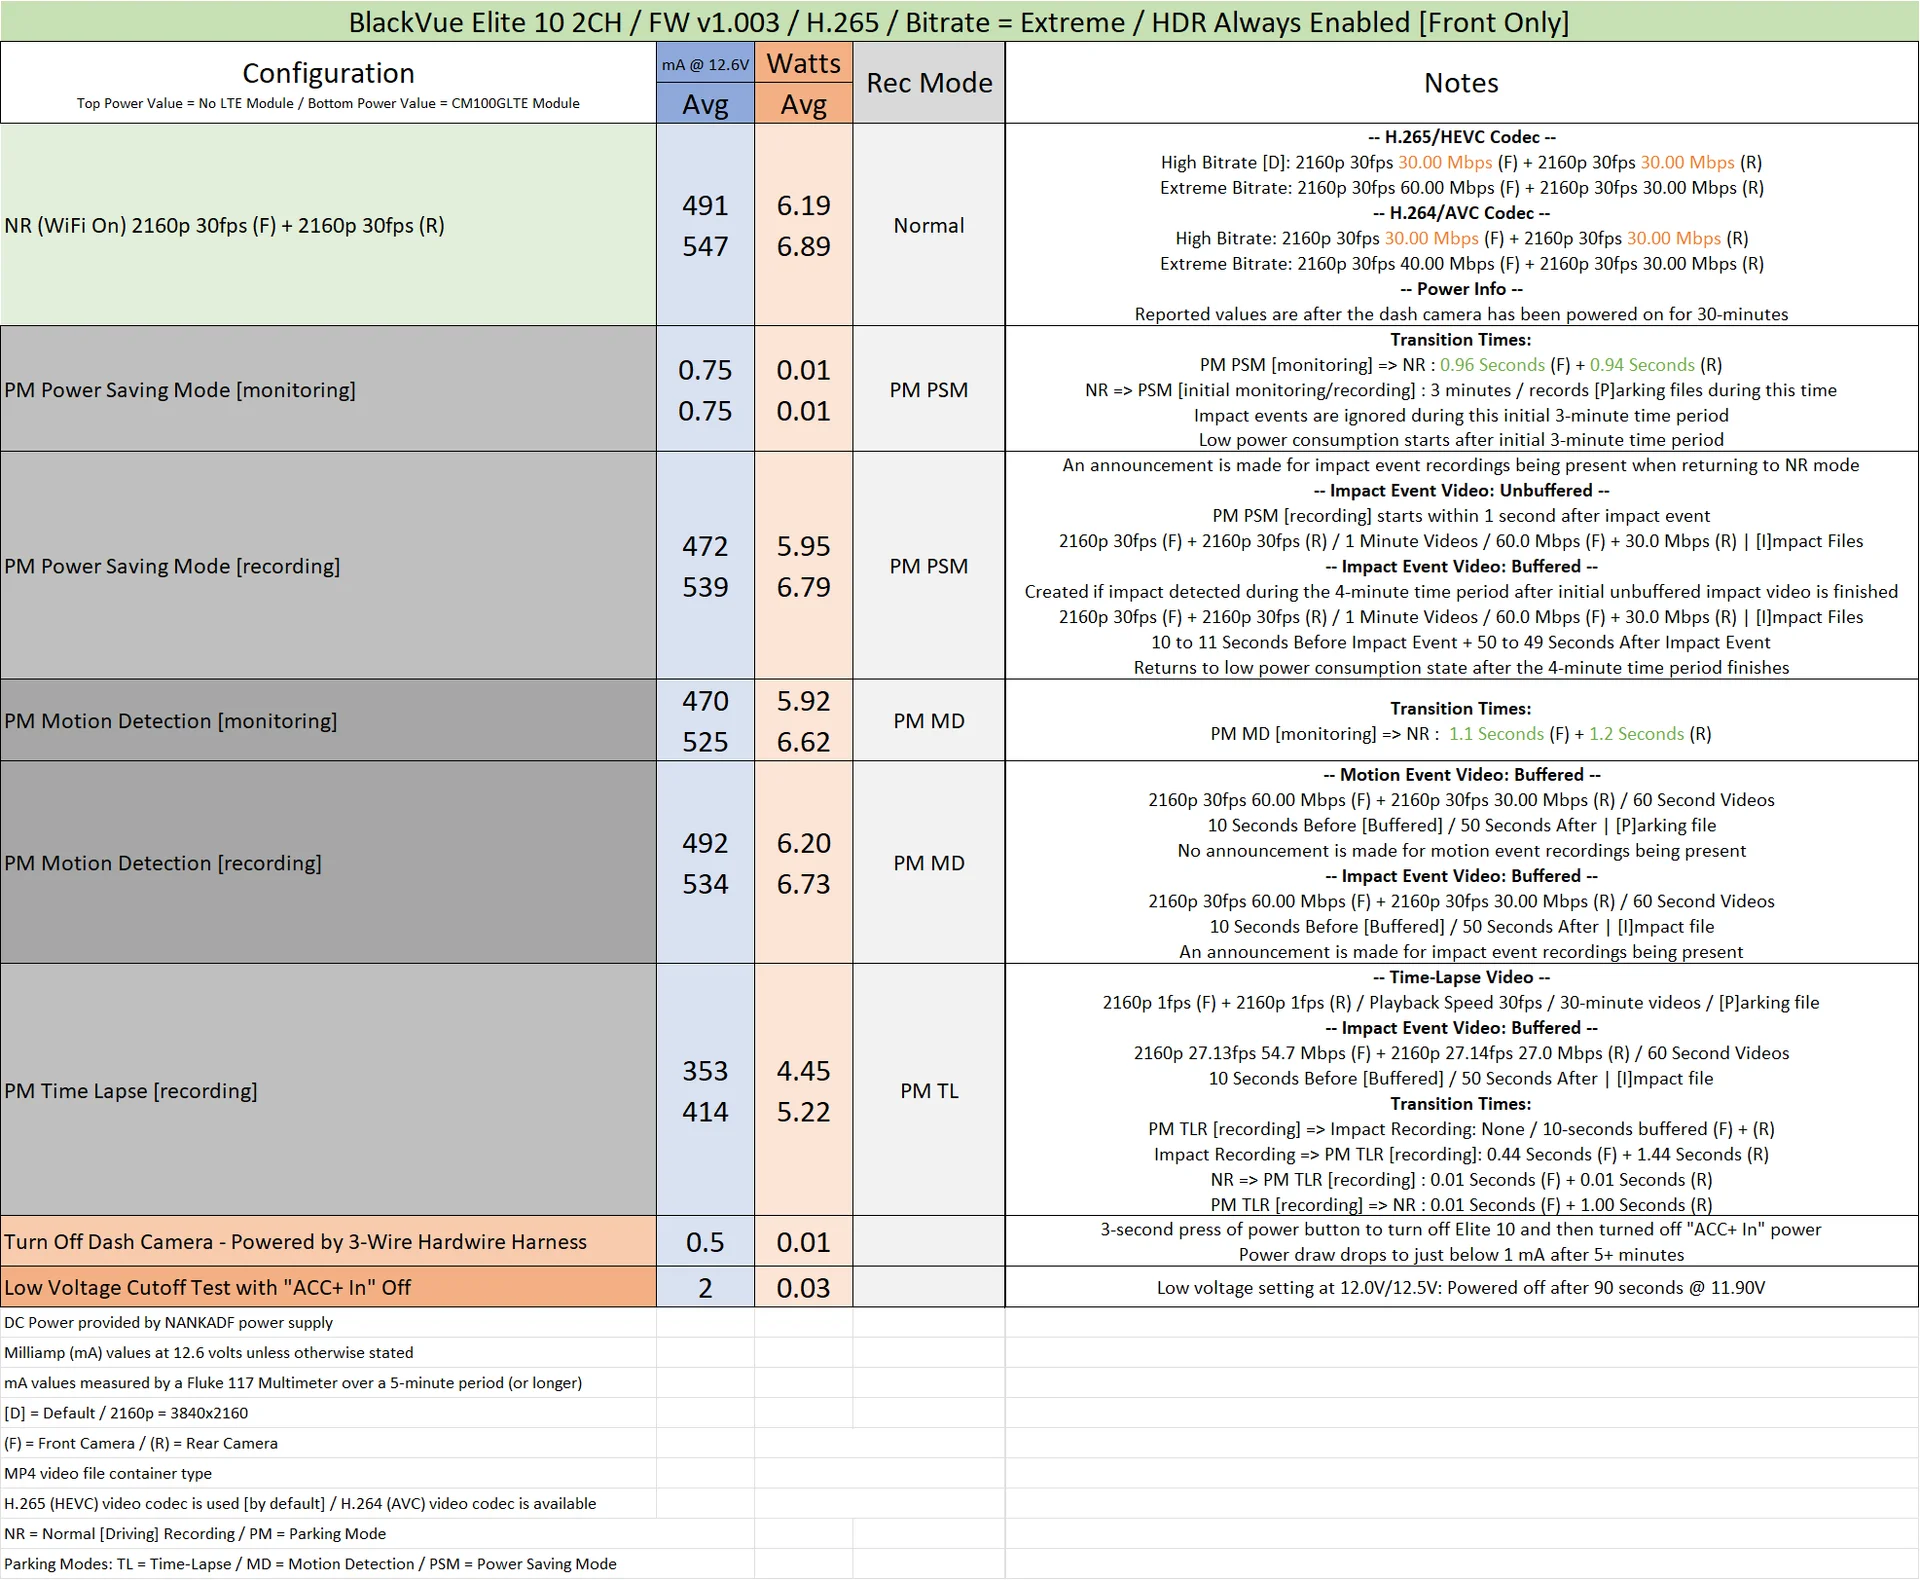
Task: Select the "-- H.265/HEVC Codec --" note heading
Action: [x=1461, y=137]
